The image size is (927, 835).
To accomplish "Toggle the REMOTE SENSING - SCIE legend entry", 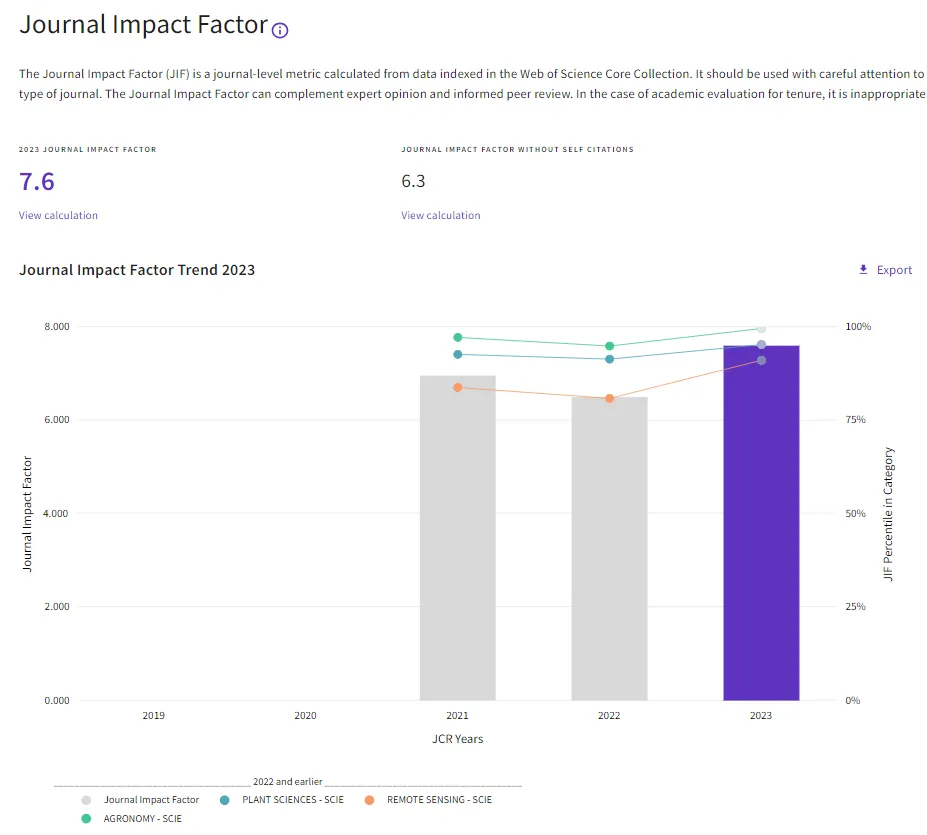I will (x=428, y=800).
